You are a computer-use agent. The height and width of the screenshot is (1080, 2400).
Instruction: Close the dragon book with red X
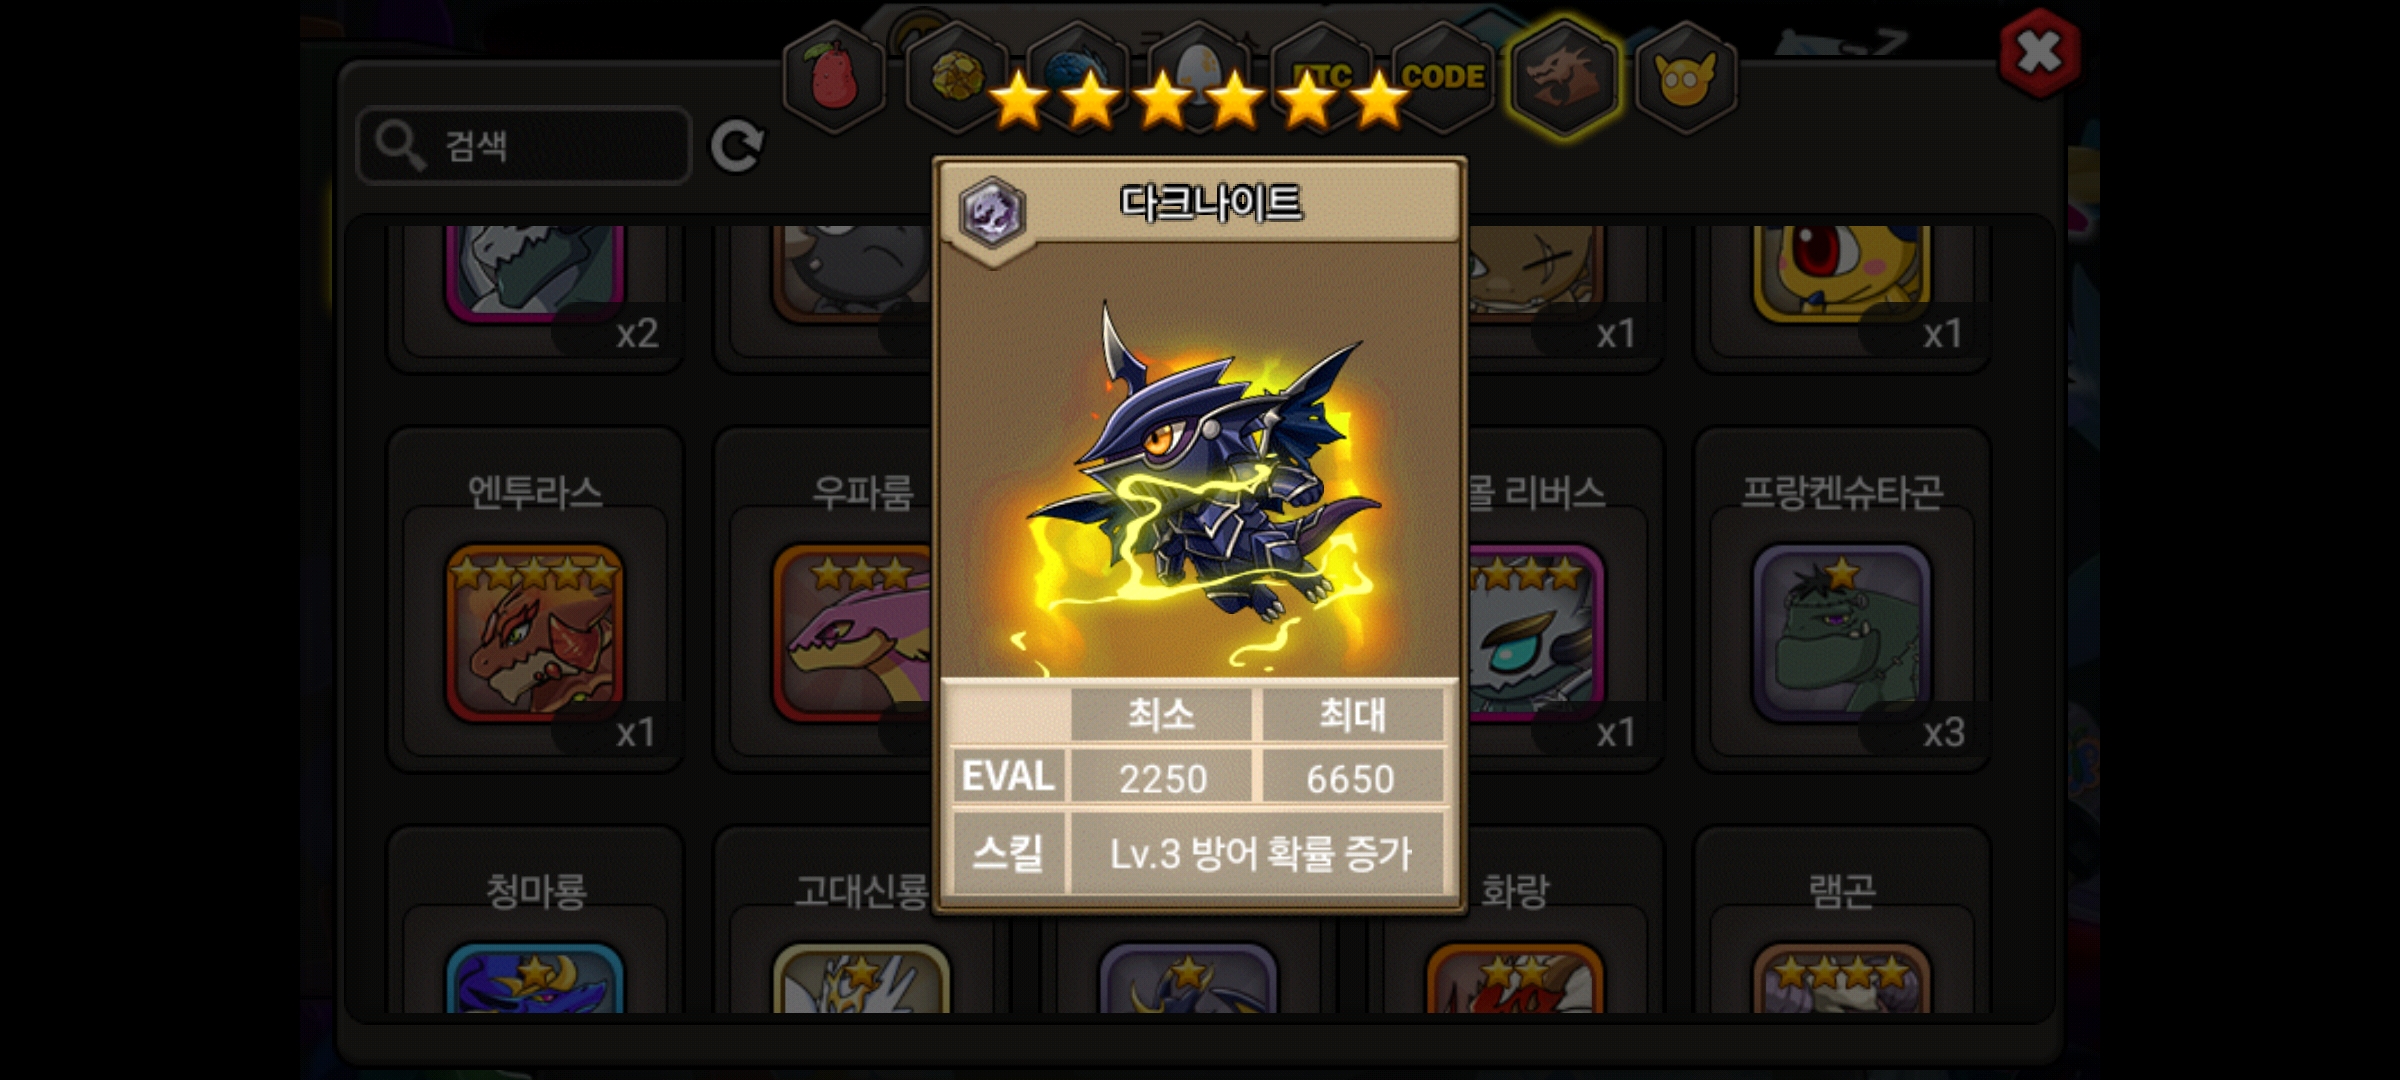[2039, 53]
